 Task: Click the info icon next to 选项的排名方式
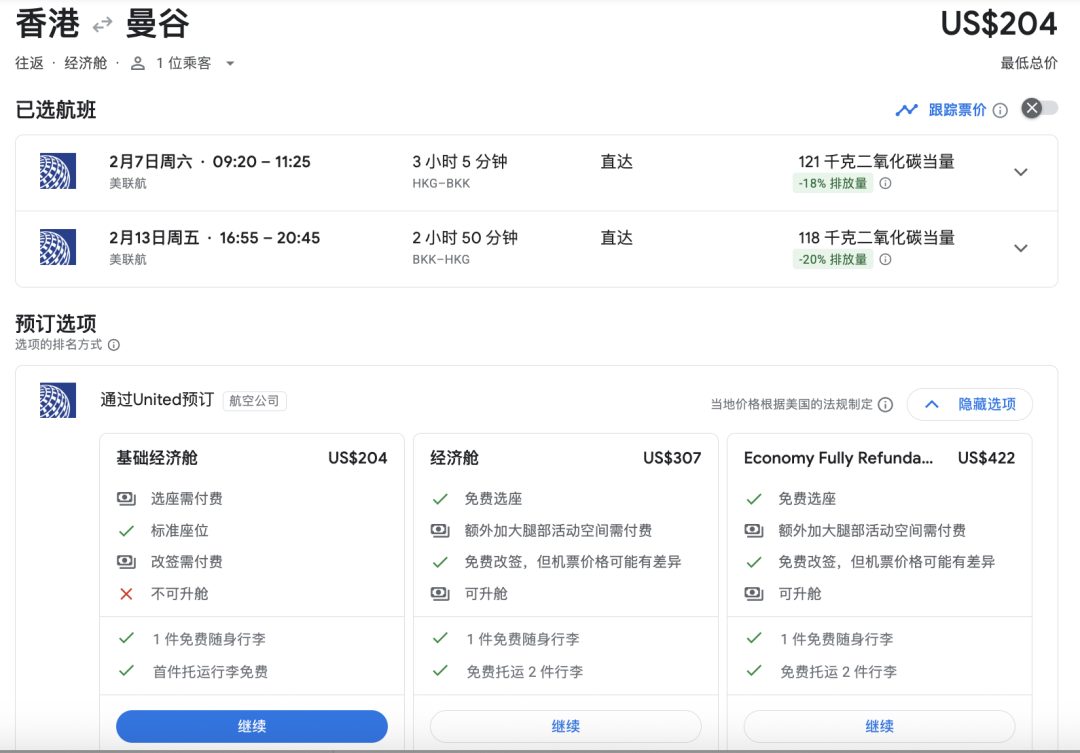[114, 345]
